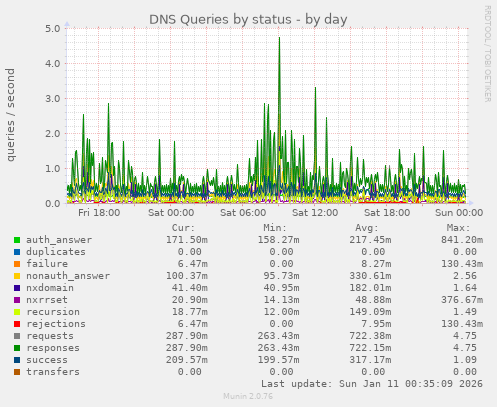This screenshot has width=497, height=407.
Task: Click the recursion lime legend swatch
Action: (x=17, y=312)
